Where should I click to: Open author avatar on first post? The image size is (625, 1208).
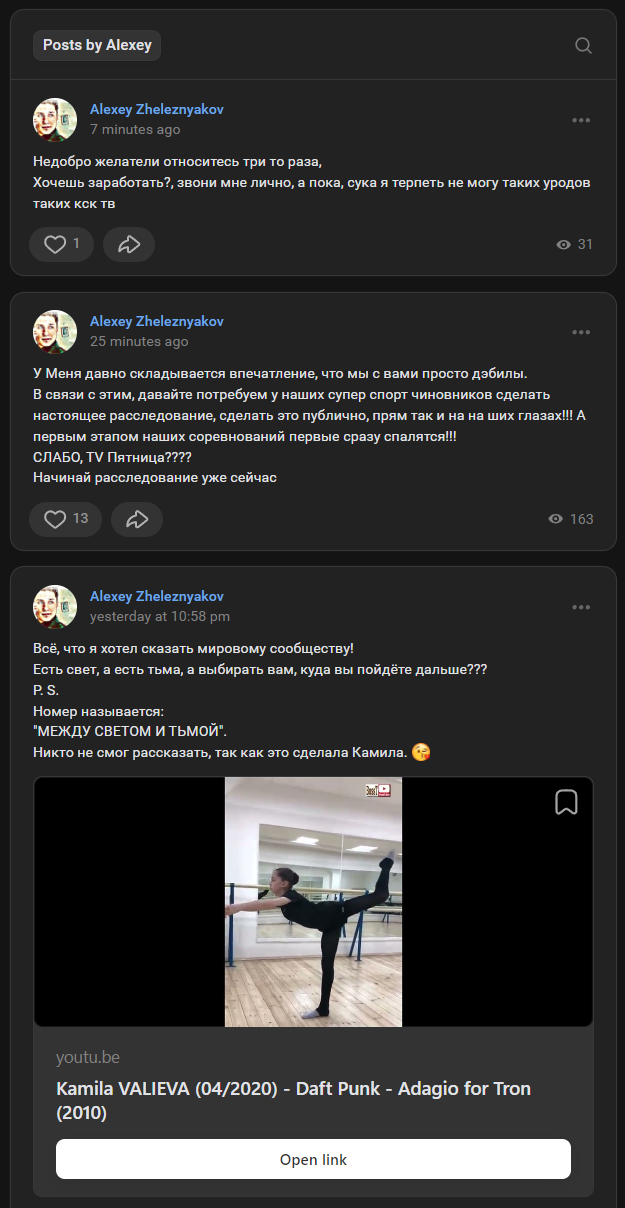point(55,120)
